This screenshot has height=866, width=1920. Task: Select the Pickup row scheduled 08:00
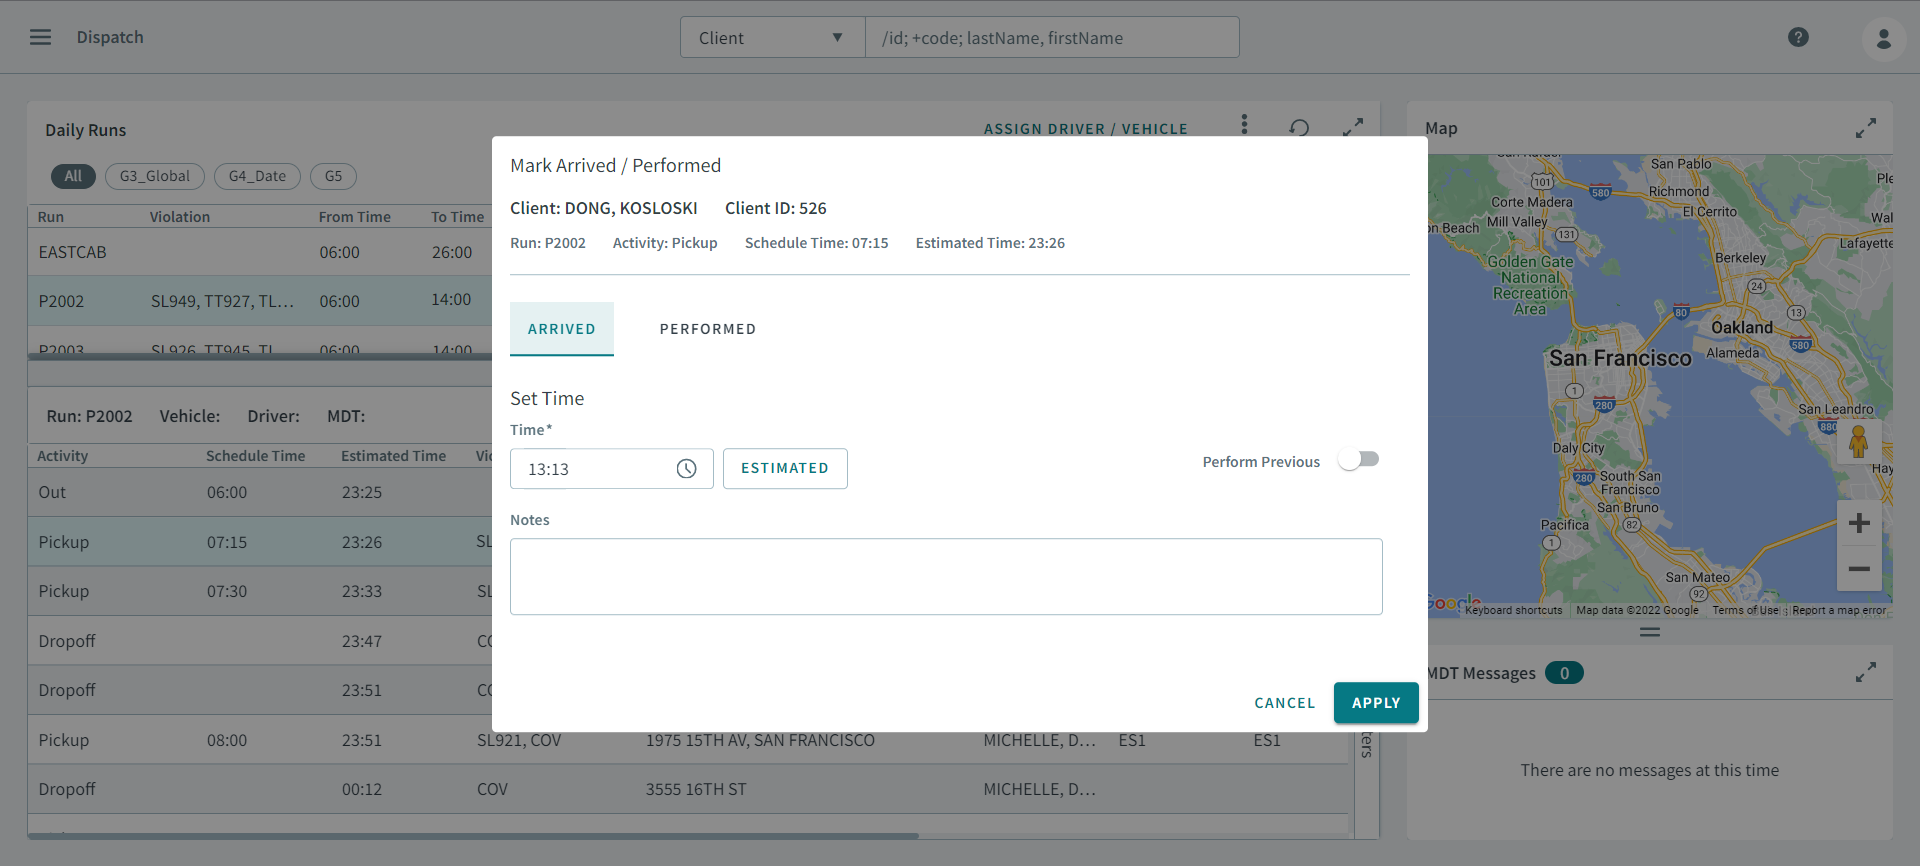688,740
